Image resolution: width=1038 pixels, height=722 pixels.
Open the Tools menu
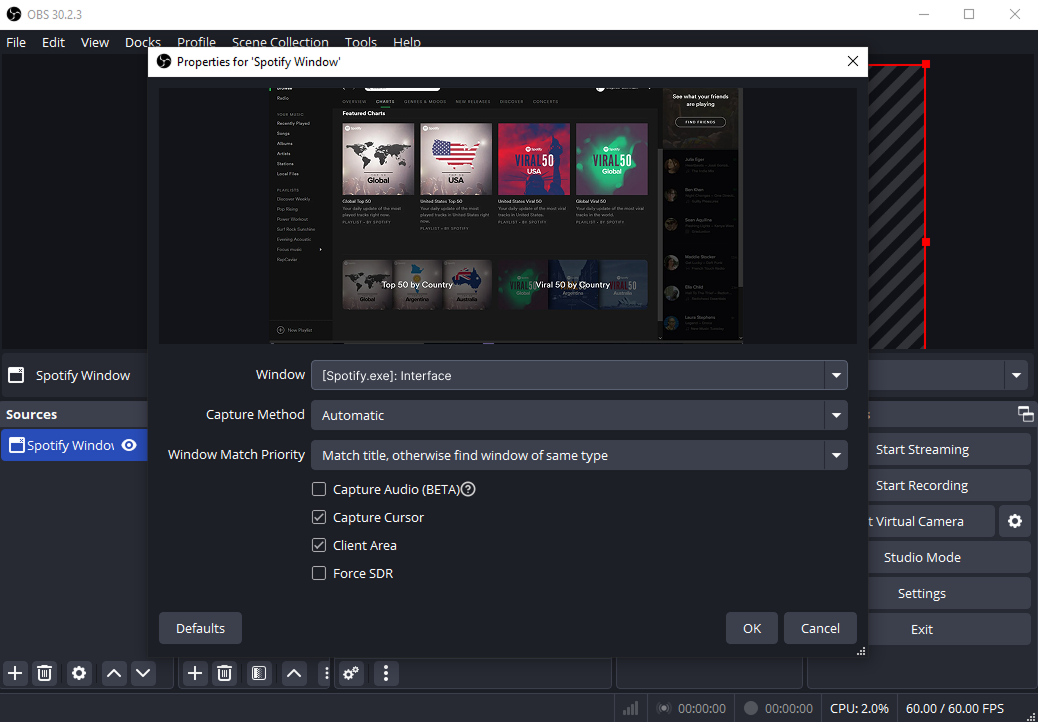[x=361, y=42]
